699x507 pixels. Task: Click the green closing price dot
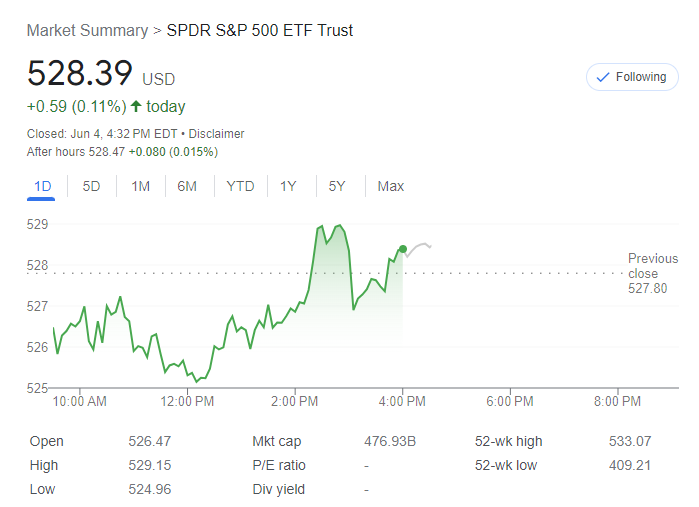tap(402, 249)
